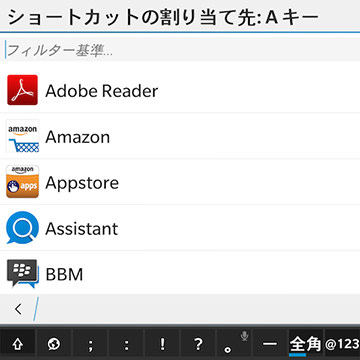Click the Assistant magnifier bubble icon
The height and width of the screenshot is (360, 360).
22,228
